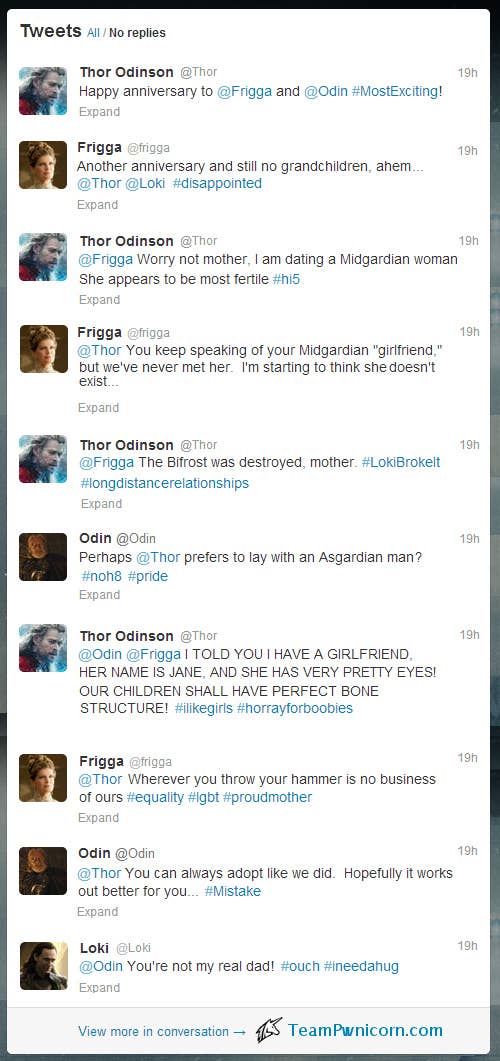
Task: Click Loki's profile picture
Action: 43,966
